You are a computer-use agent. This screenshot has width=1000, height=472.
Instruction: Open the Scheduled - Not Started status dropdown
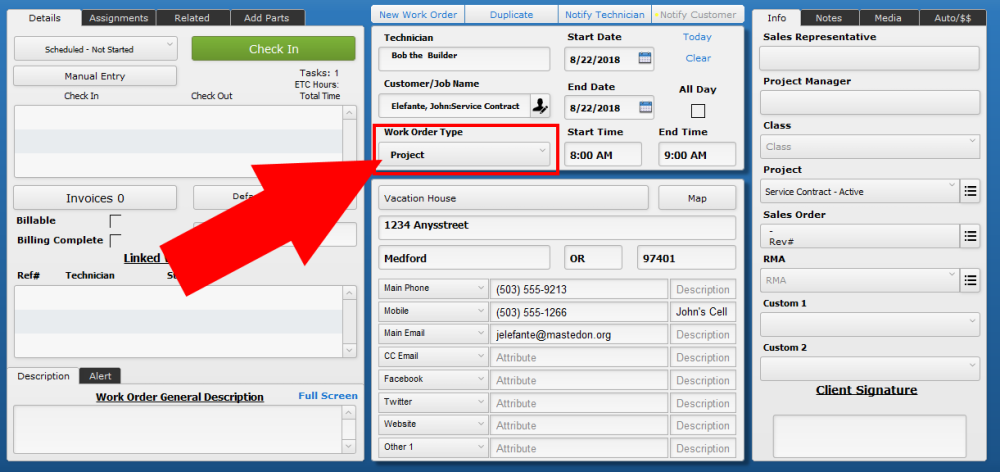coord(95,49)
